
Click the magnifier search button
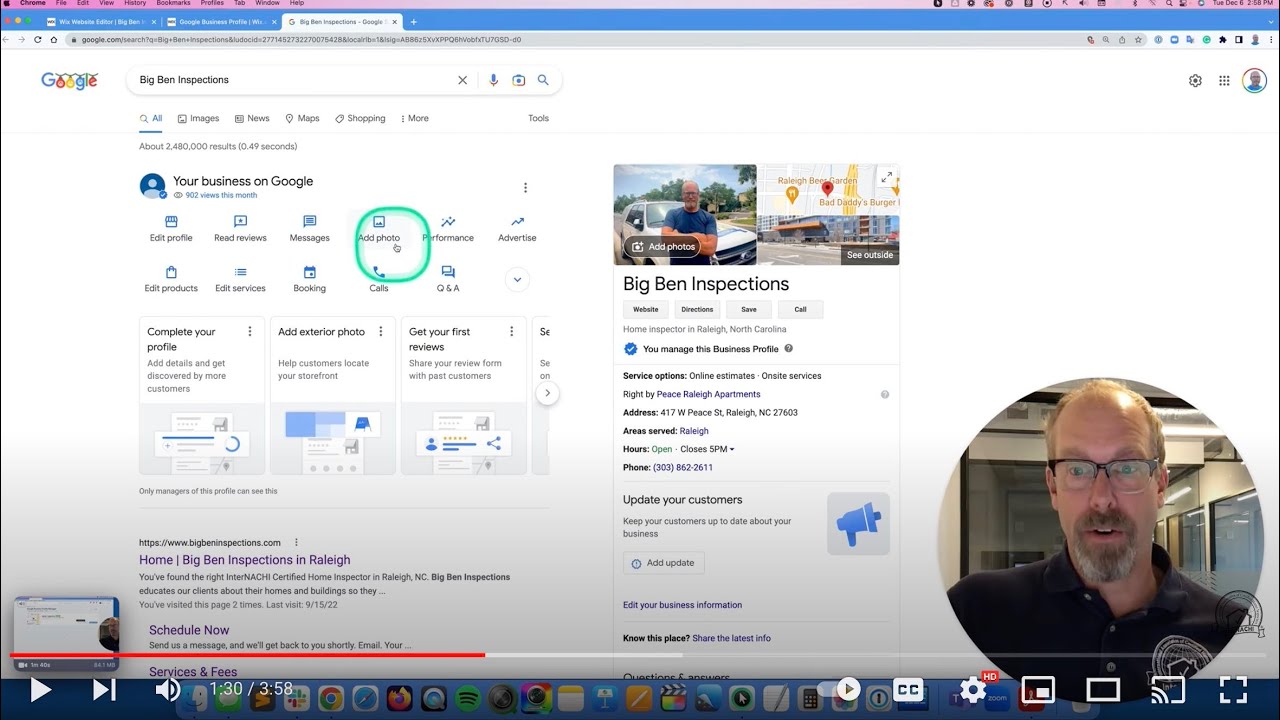tap(543, 80)
